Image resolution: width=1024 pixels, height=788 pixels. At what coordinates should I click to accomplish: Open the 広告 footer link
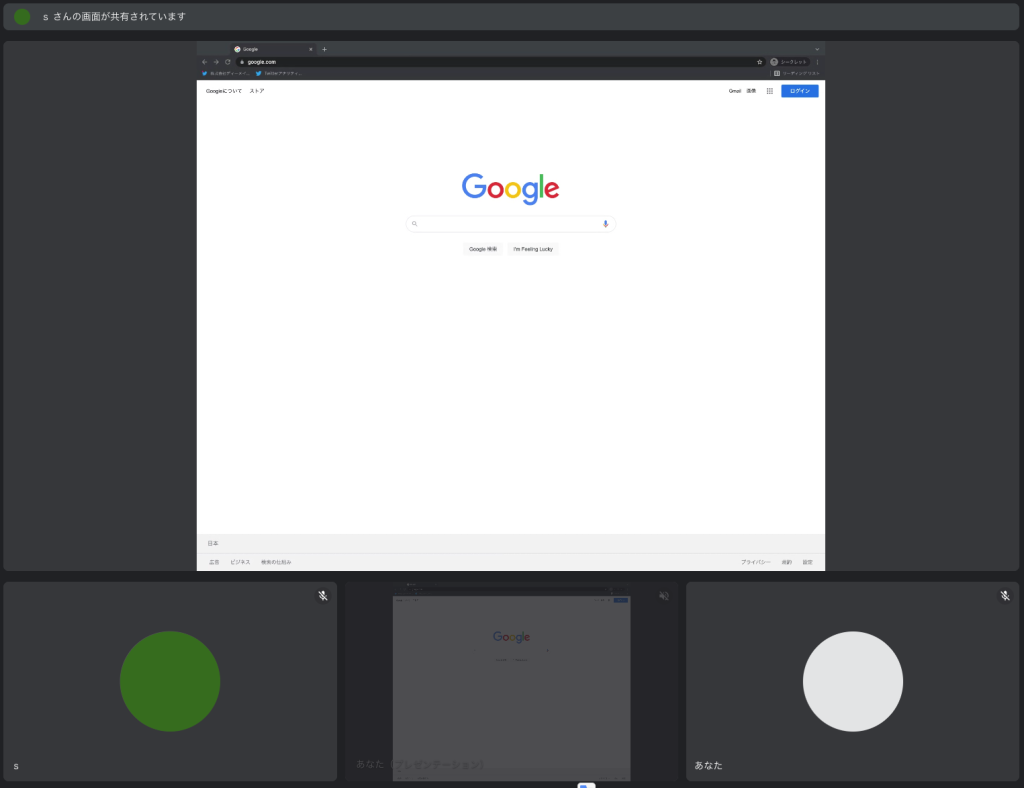tap(214, 562)
